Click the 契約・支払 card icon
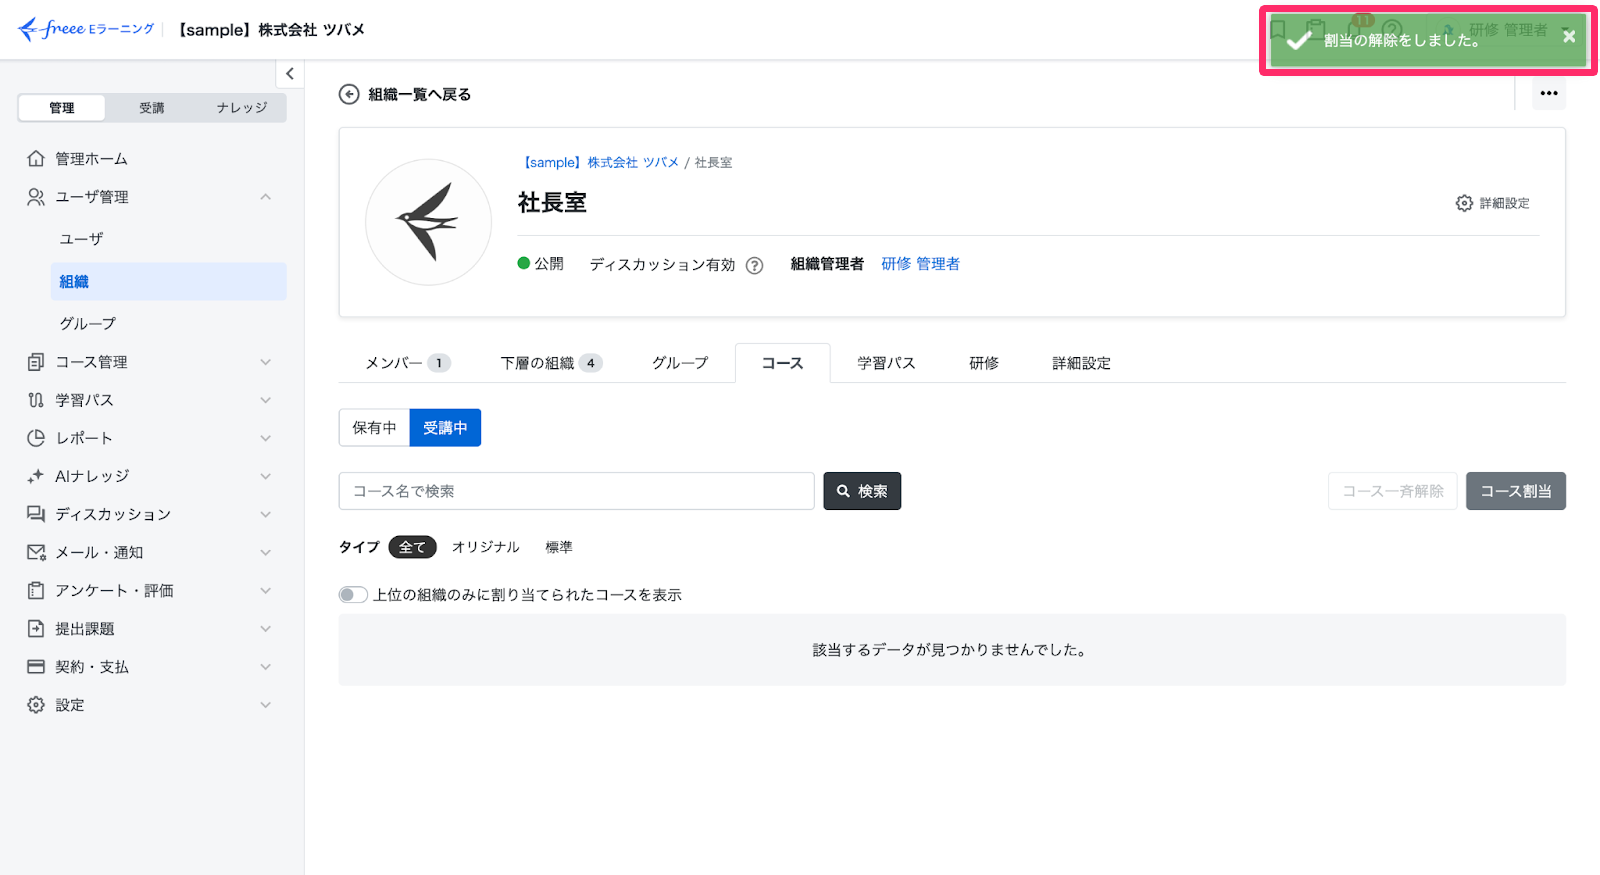Image resolution: width=1600 pixels, height=875 pixels. [x=36, y=667]
